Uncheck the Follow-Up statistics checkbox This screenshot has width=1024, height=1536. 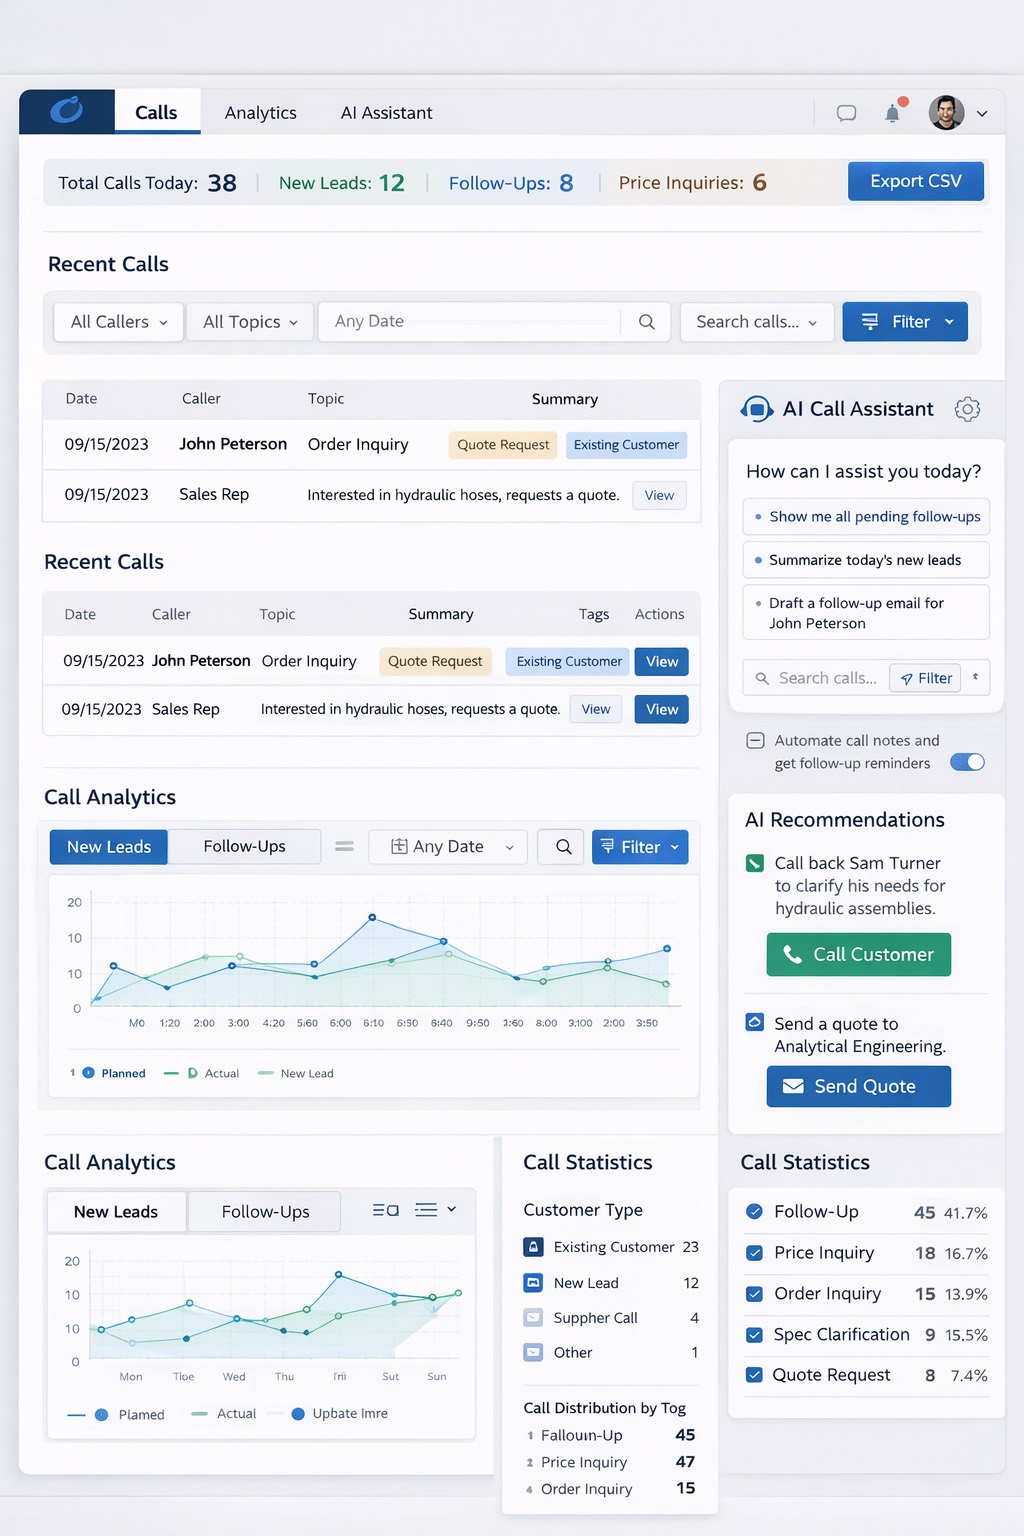coord(755,1212)
